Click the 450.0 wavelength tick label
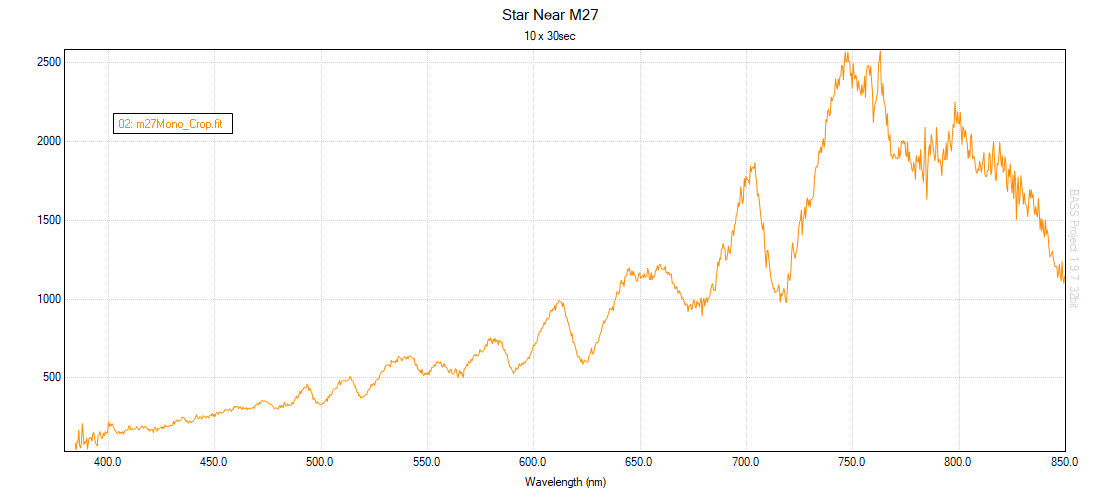The image size is (1100, 500). click(214, 462)
